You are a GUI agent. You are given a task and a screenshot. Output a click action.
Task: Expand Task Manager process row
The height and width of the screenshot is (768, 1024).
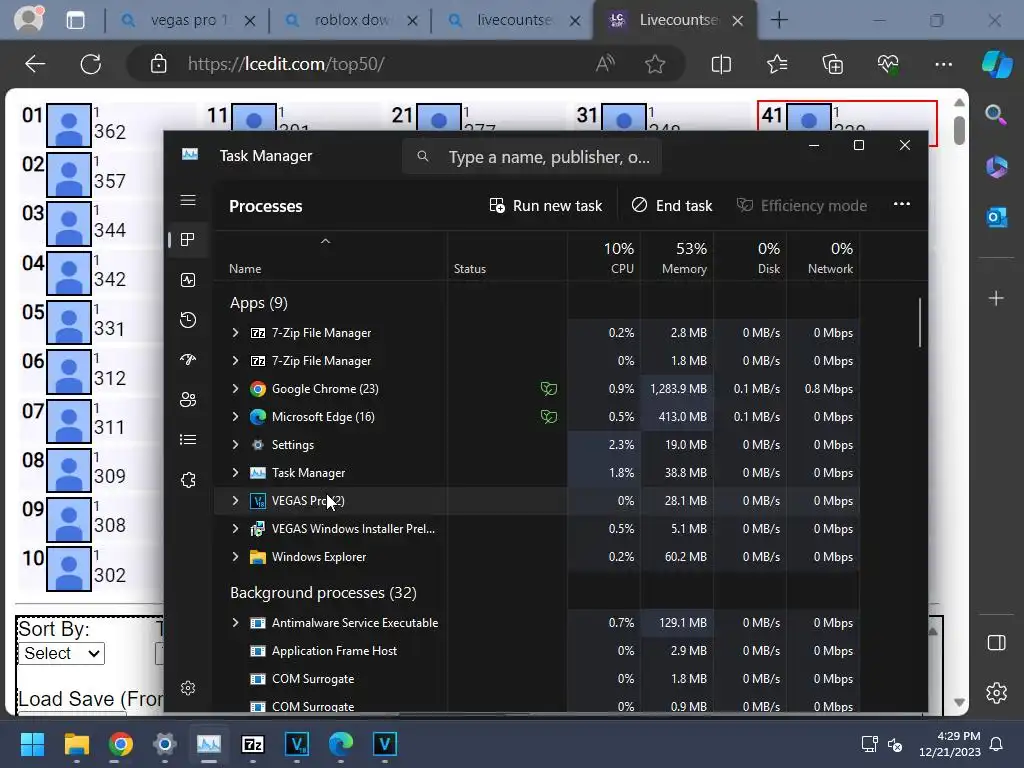pyautogui.click(x=235, y=473)
